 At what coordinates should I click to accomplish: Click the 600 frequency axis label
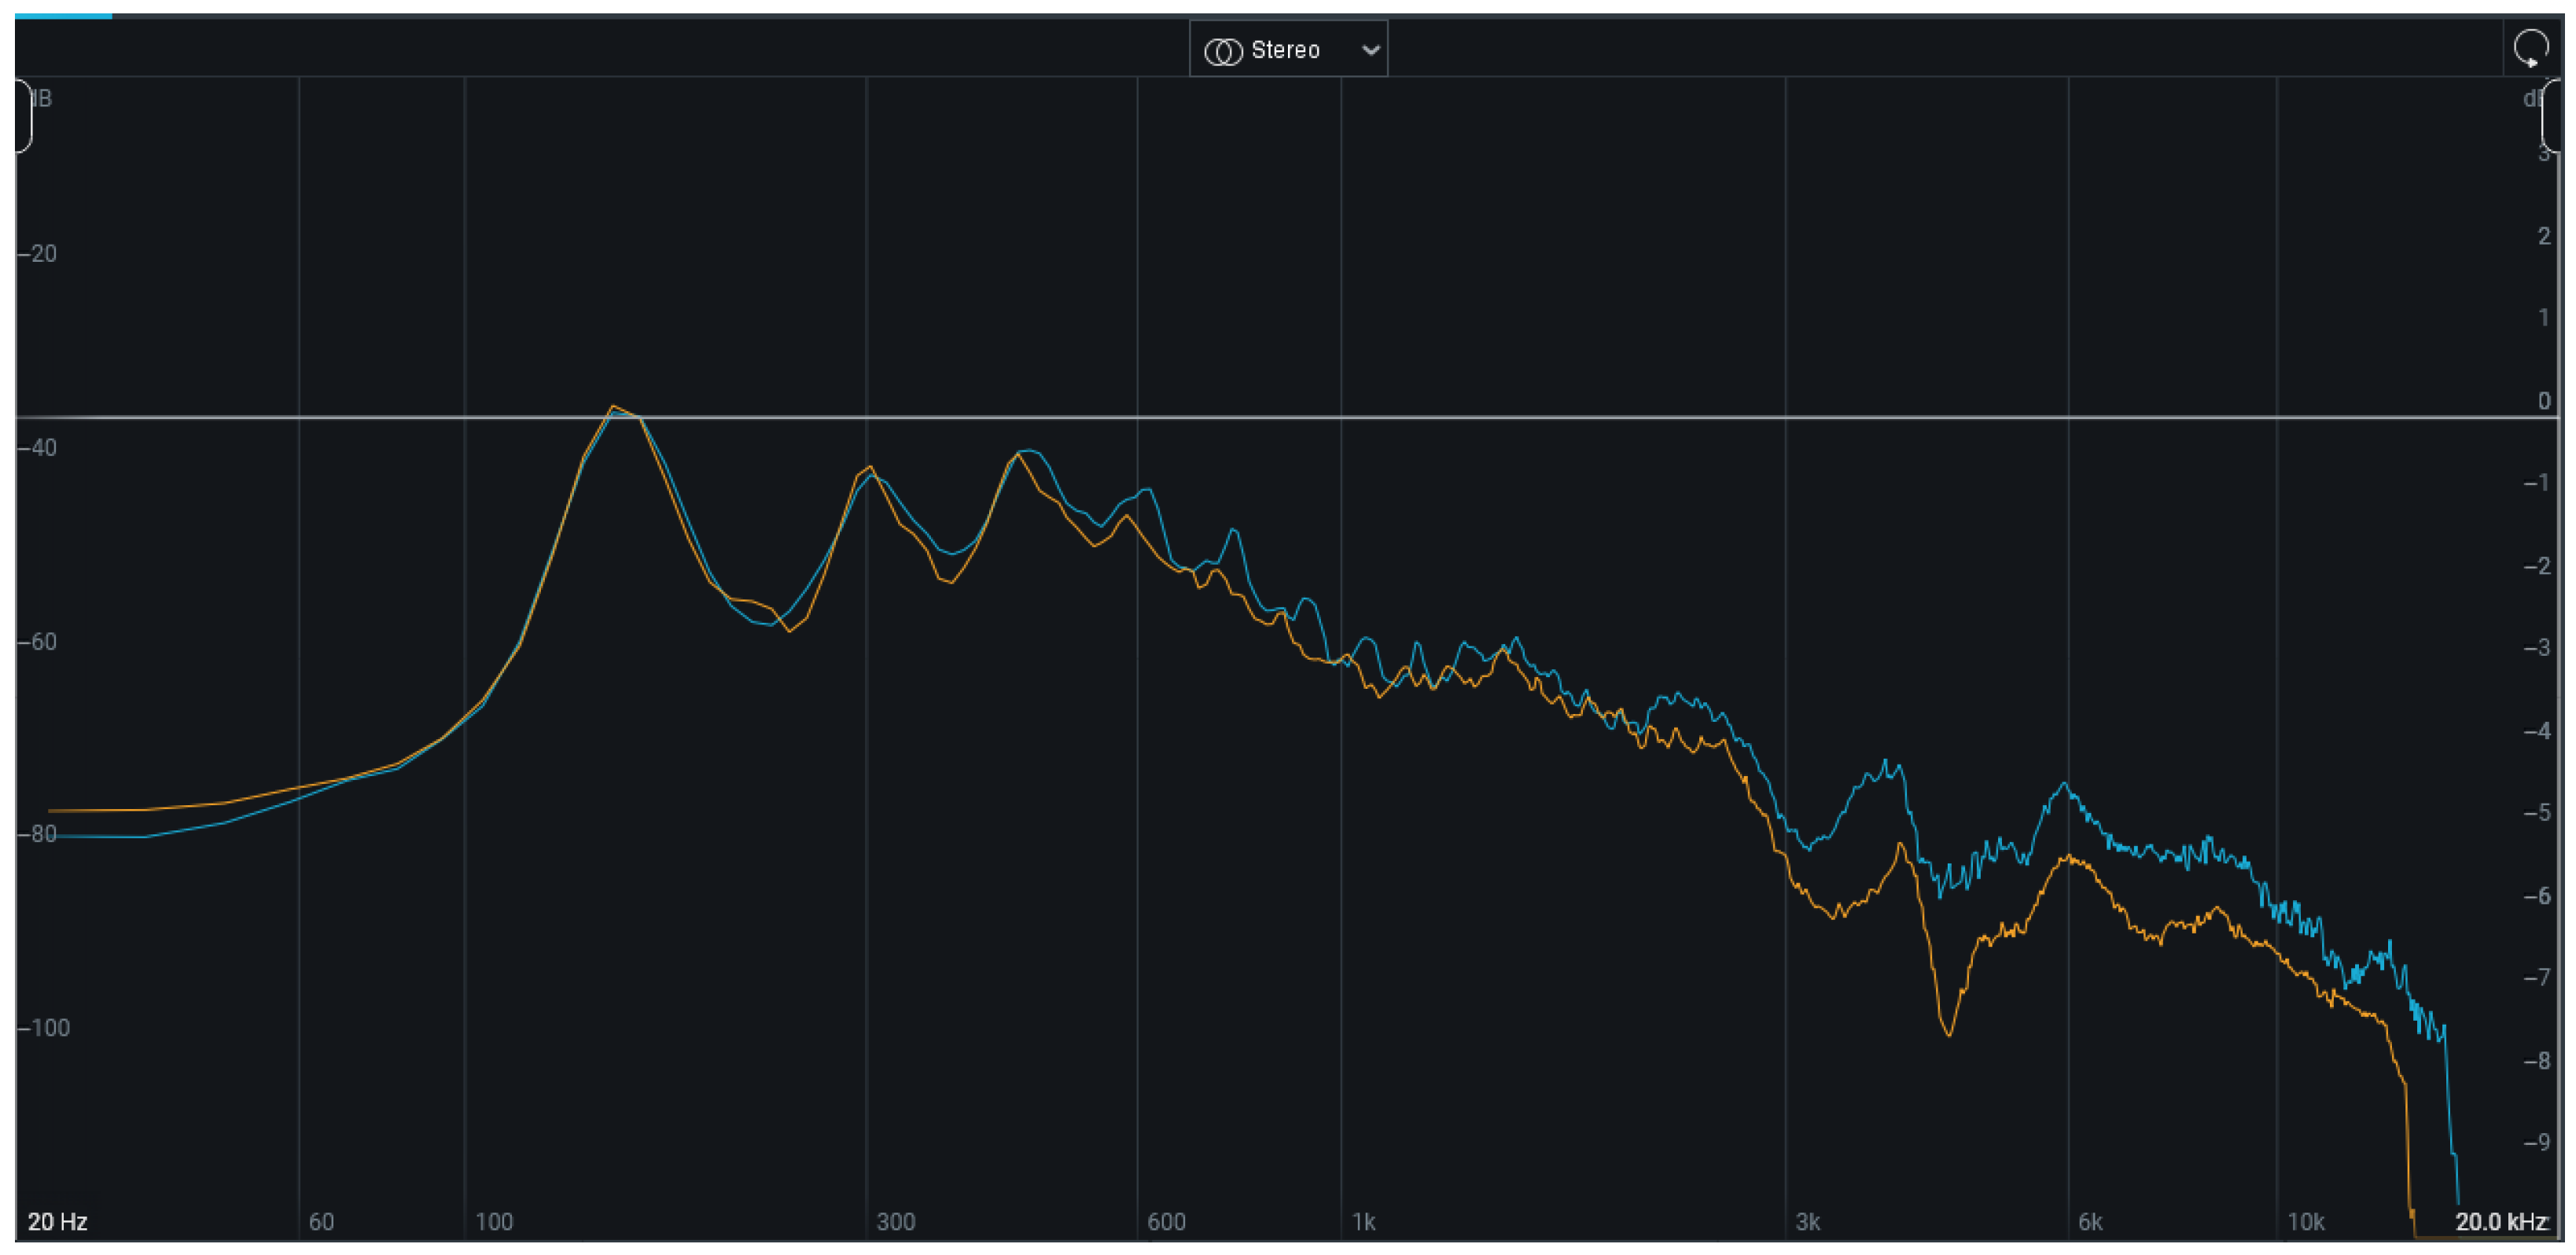[x=1165, y=1222]
